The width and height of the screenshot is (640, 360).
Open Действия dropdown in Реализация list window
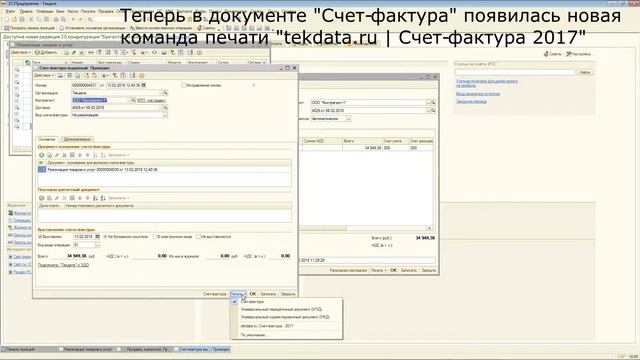(20, 53)
